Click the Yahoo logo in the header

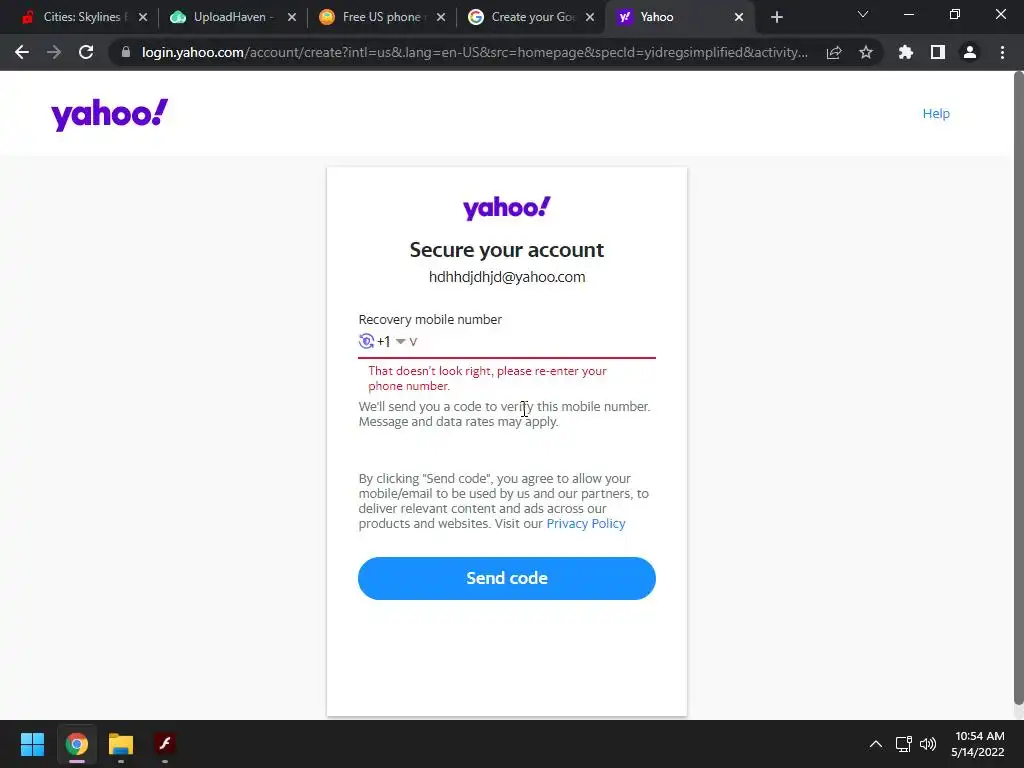[x=109, y=114]
